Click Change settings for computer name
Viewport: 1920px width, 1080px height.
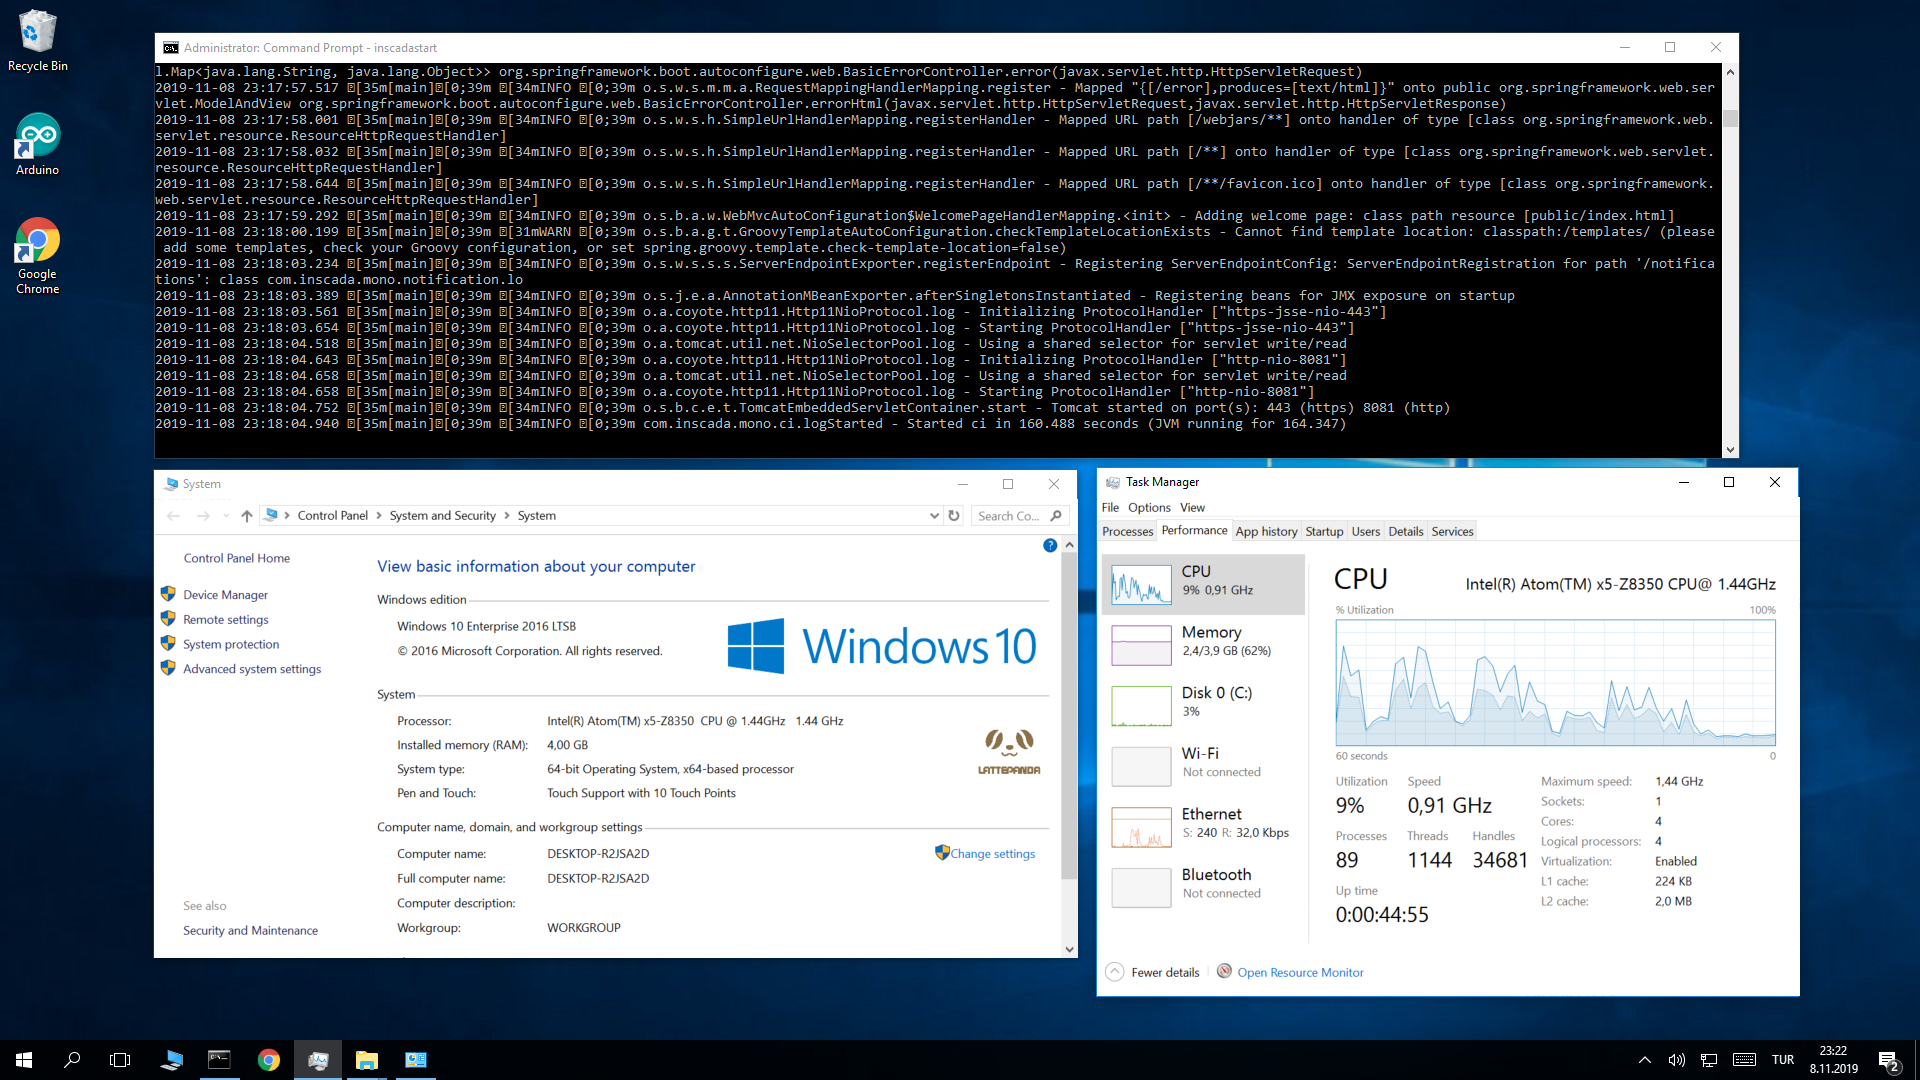tap(991, 853)
